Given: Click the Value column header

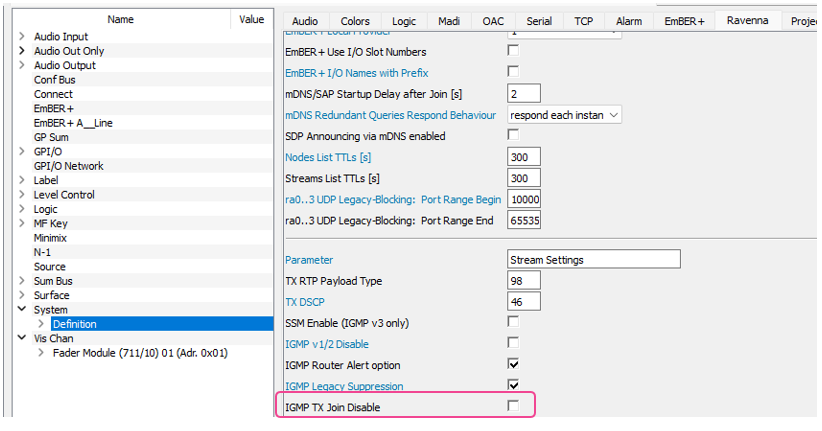Looking at the screenshot, I should click(x=251, y=19).
